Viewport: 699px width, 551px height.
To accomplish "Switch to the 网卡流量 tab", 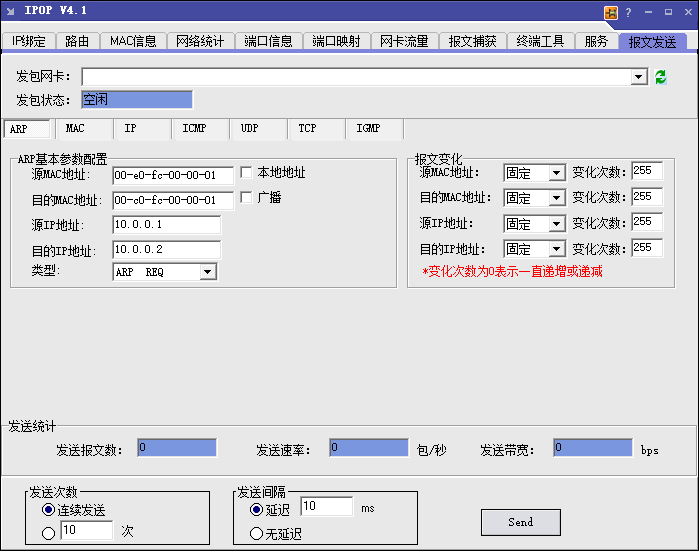I will (404, 41).
